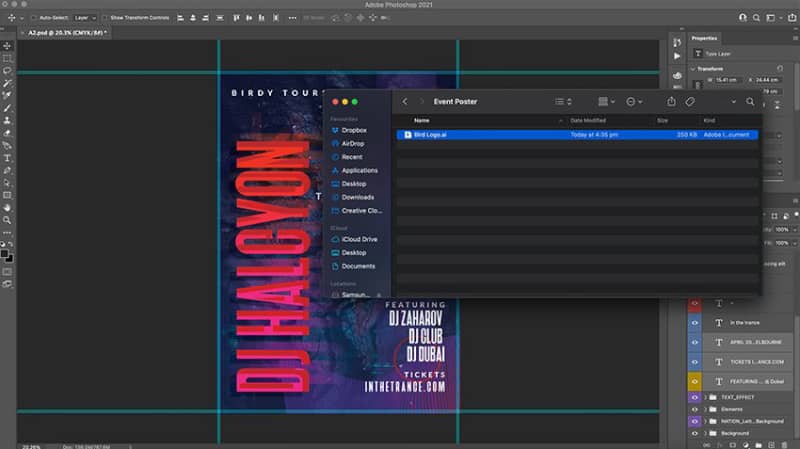This screenshot has width=800, height=449.
Task: Select the Horizontal Type tool
Action: [x=7, y=158]
